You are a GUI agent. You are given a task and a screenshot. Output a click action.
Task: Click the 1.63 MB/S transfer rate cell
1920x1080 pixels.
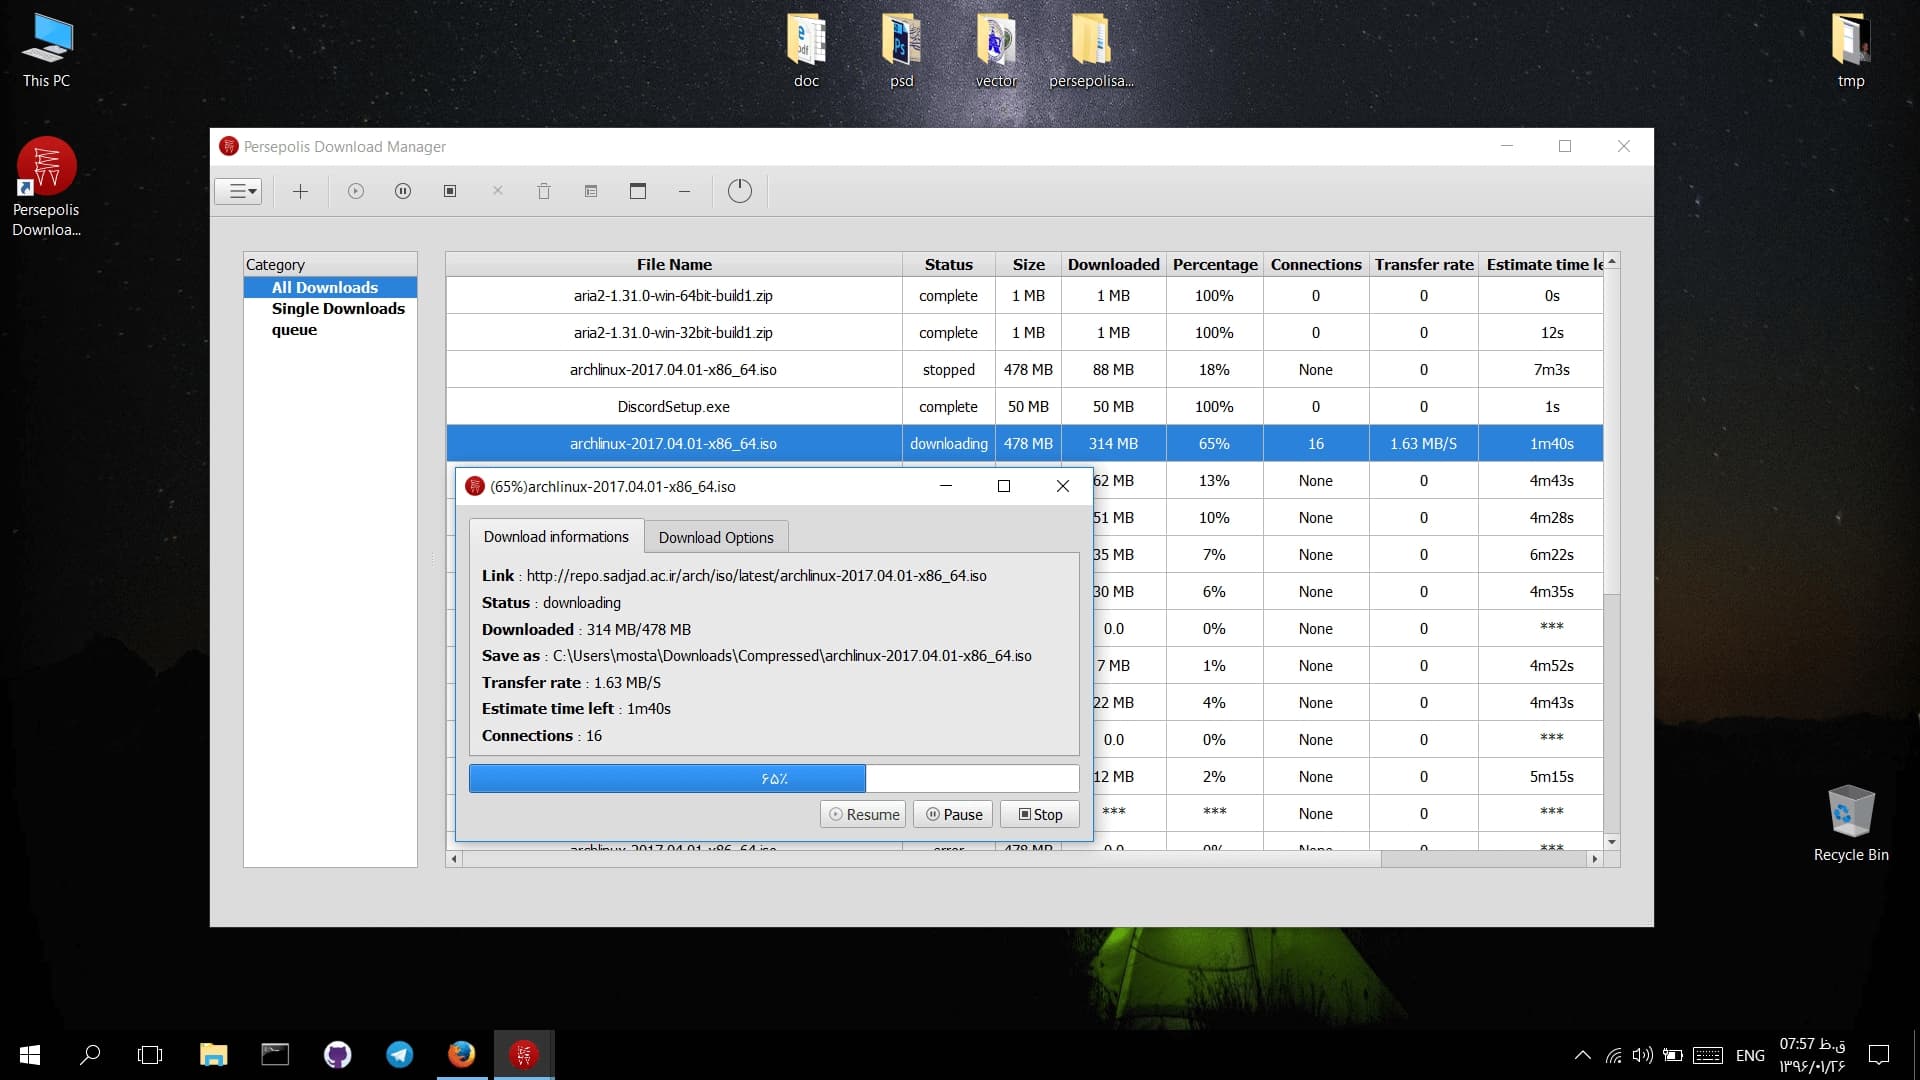[1424, 443]
